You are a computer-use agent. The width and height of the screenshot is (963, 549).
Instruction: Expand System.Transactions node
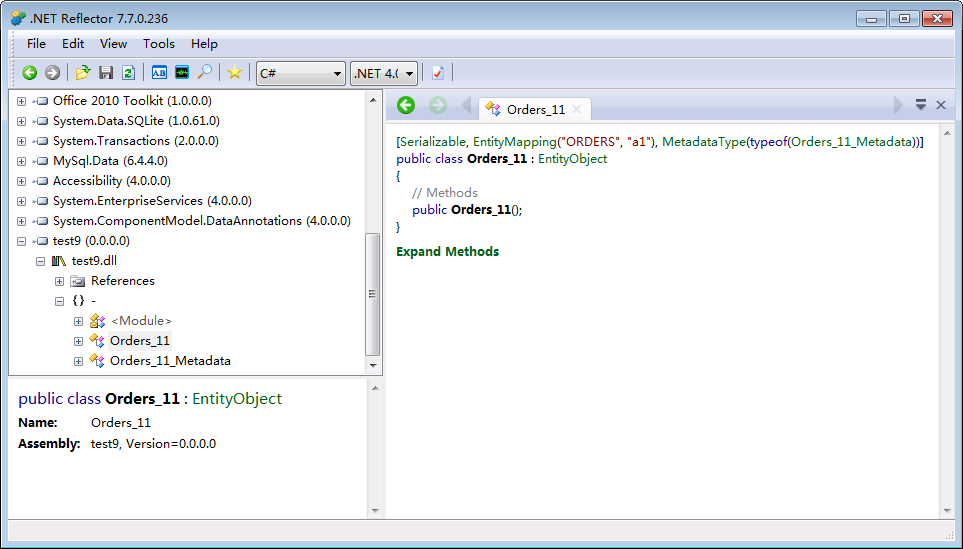click(x=21, y=141)
